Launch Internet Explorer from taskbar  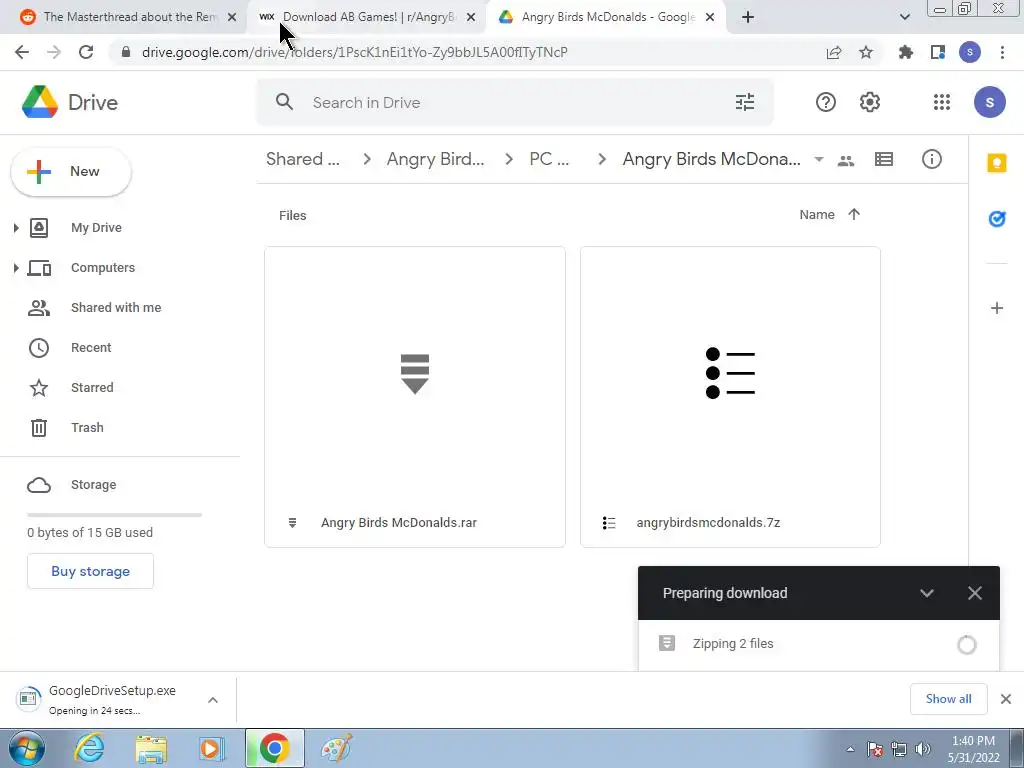coord(89,748)
